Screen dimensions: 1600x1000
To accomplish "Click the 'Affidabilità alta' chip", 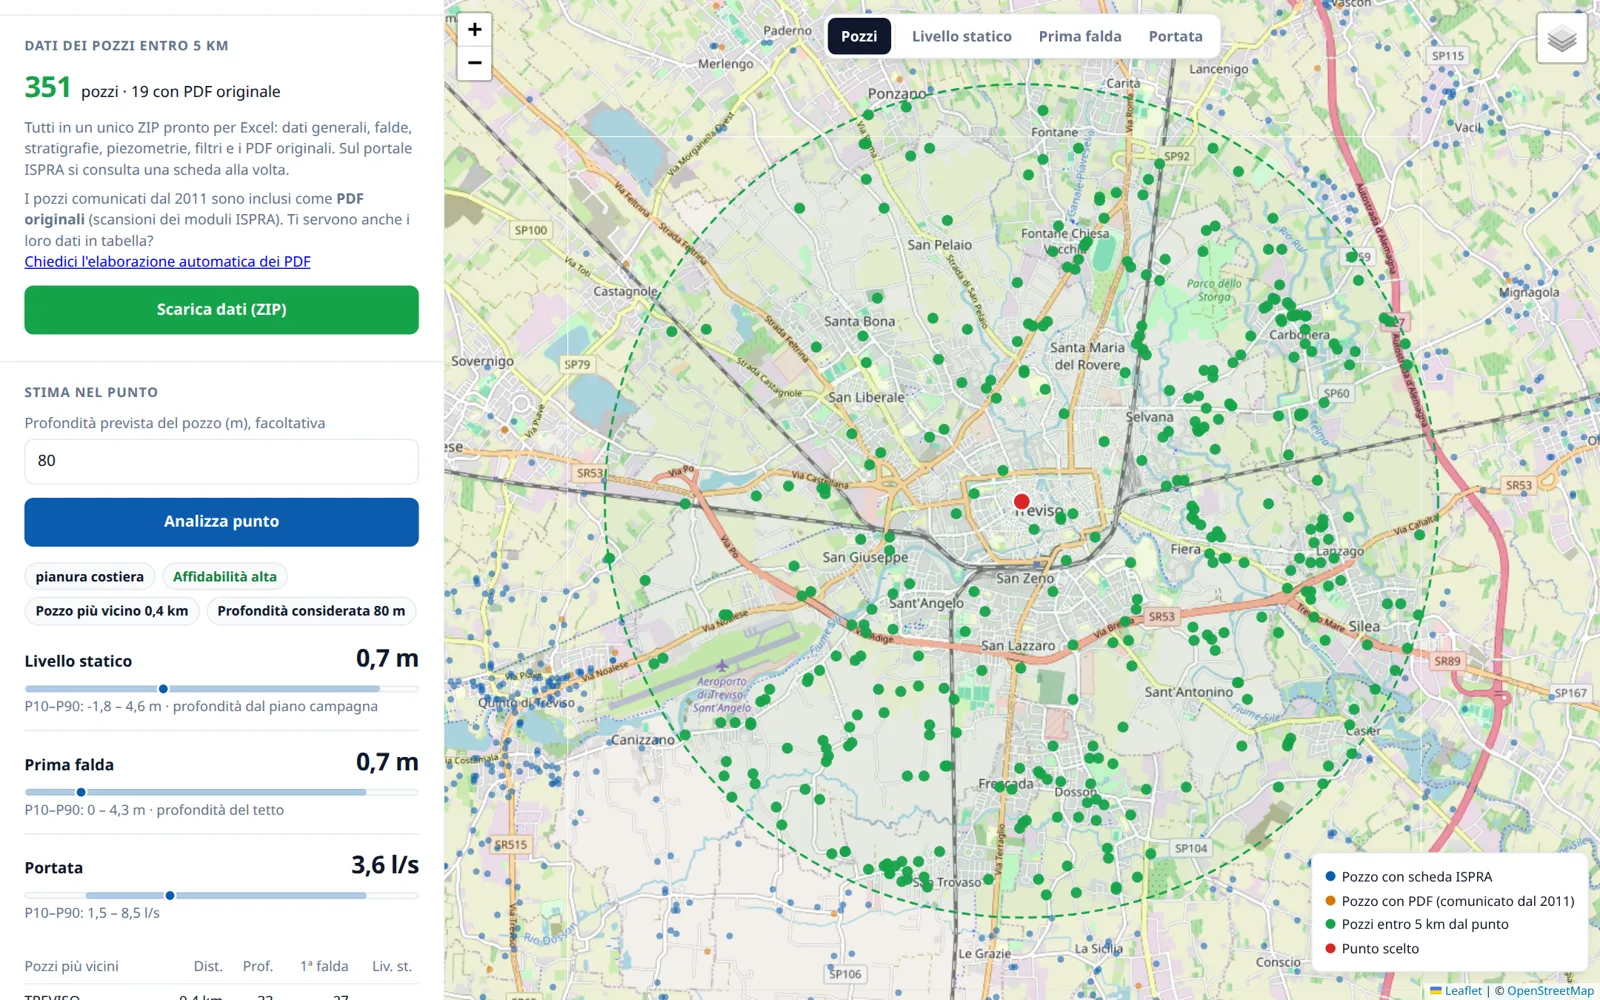I will tap(225, 577).
